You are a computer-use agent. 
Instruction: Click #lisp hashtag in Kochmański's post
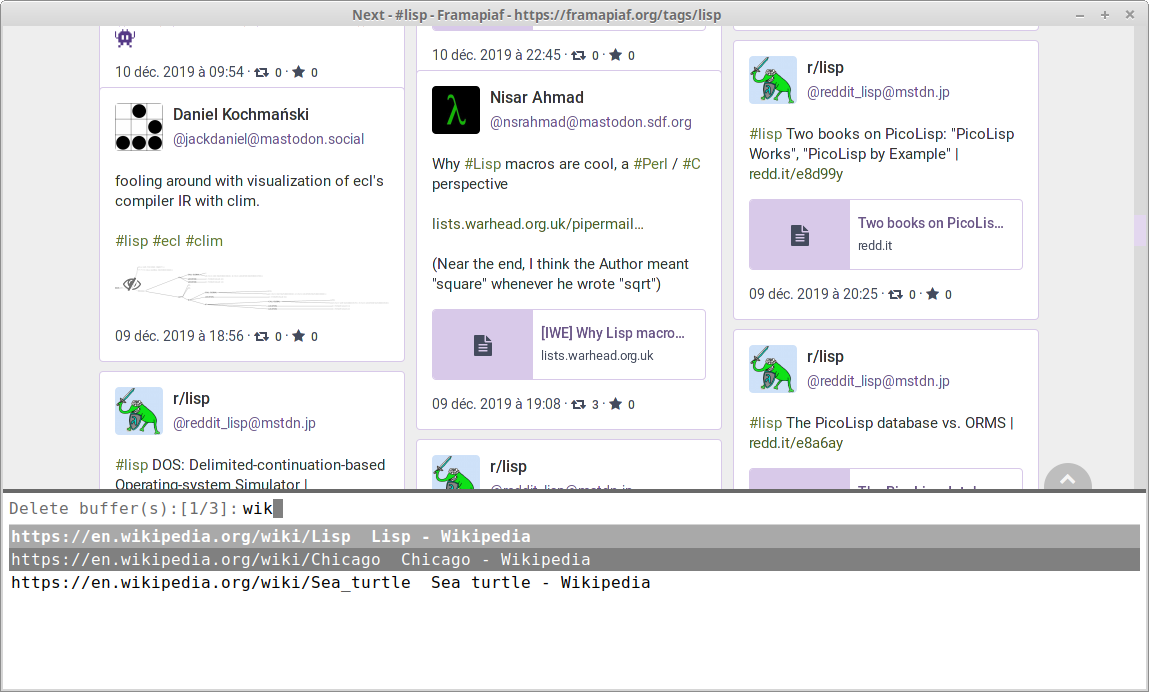click(x=131, y=241)
